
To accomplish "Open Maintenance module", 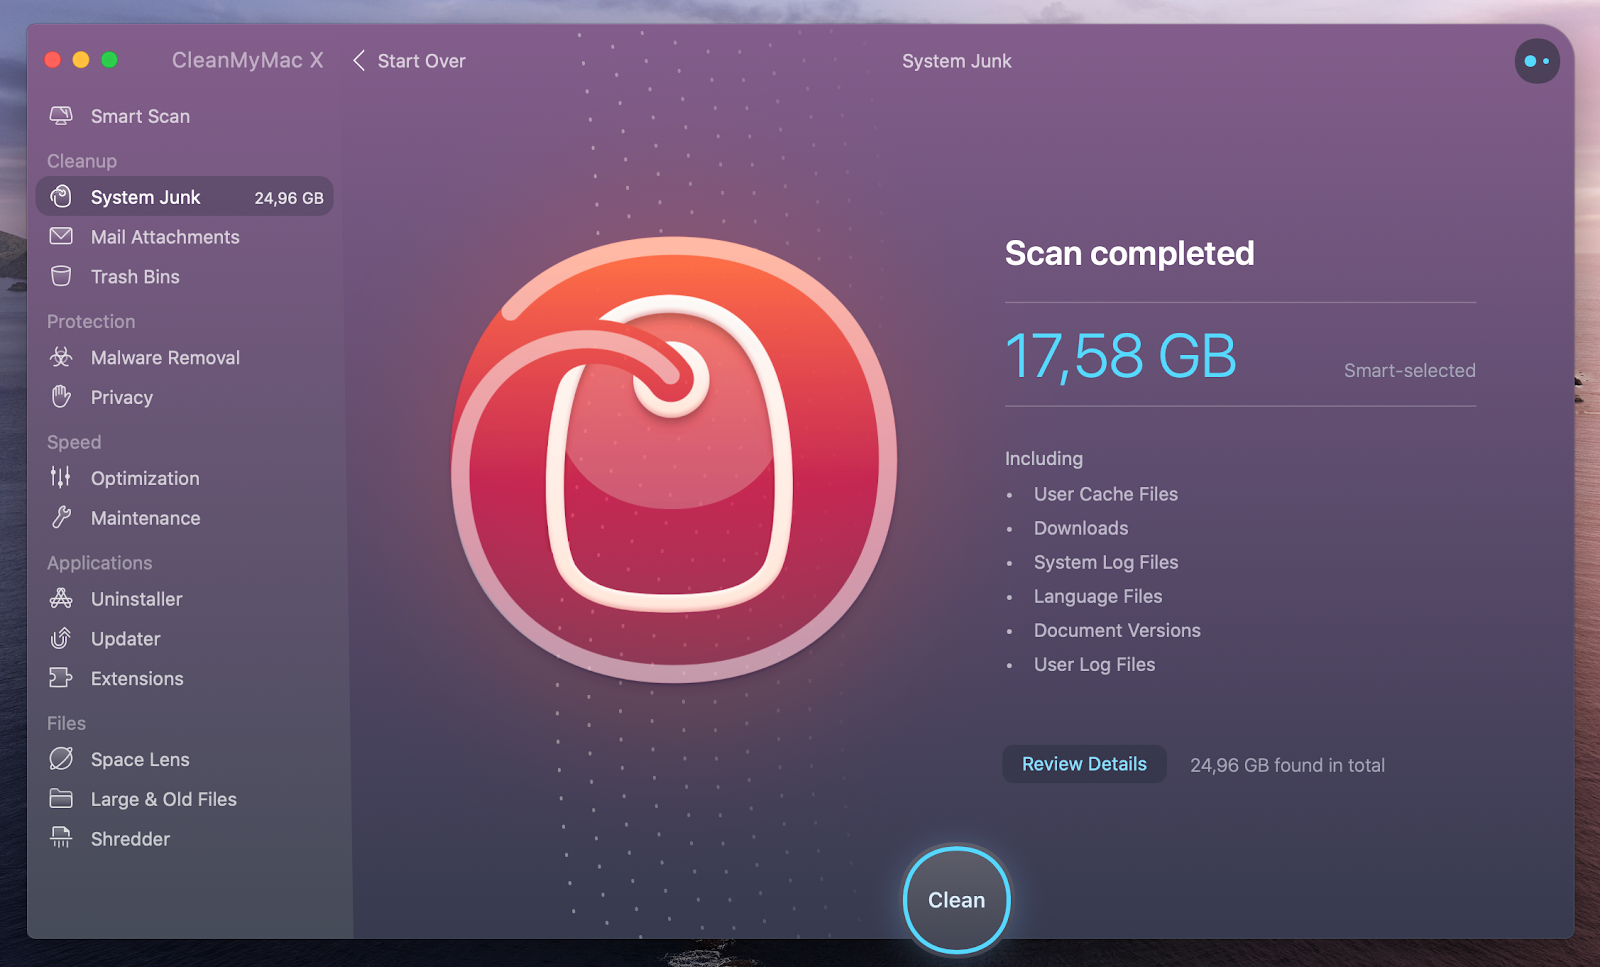I will (145, 518).
